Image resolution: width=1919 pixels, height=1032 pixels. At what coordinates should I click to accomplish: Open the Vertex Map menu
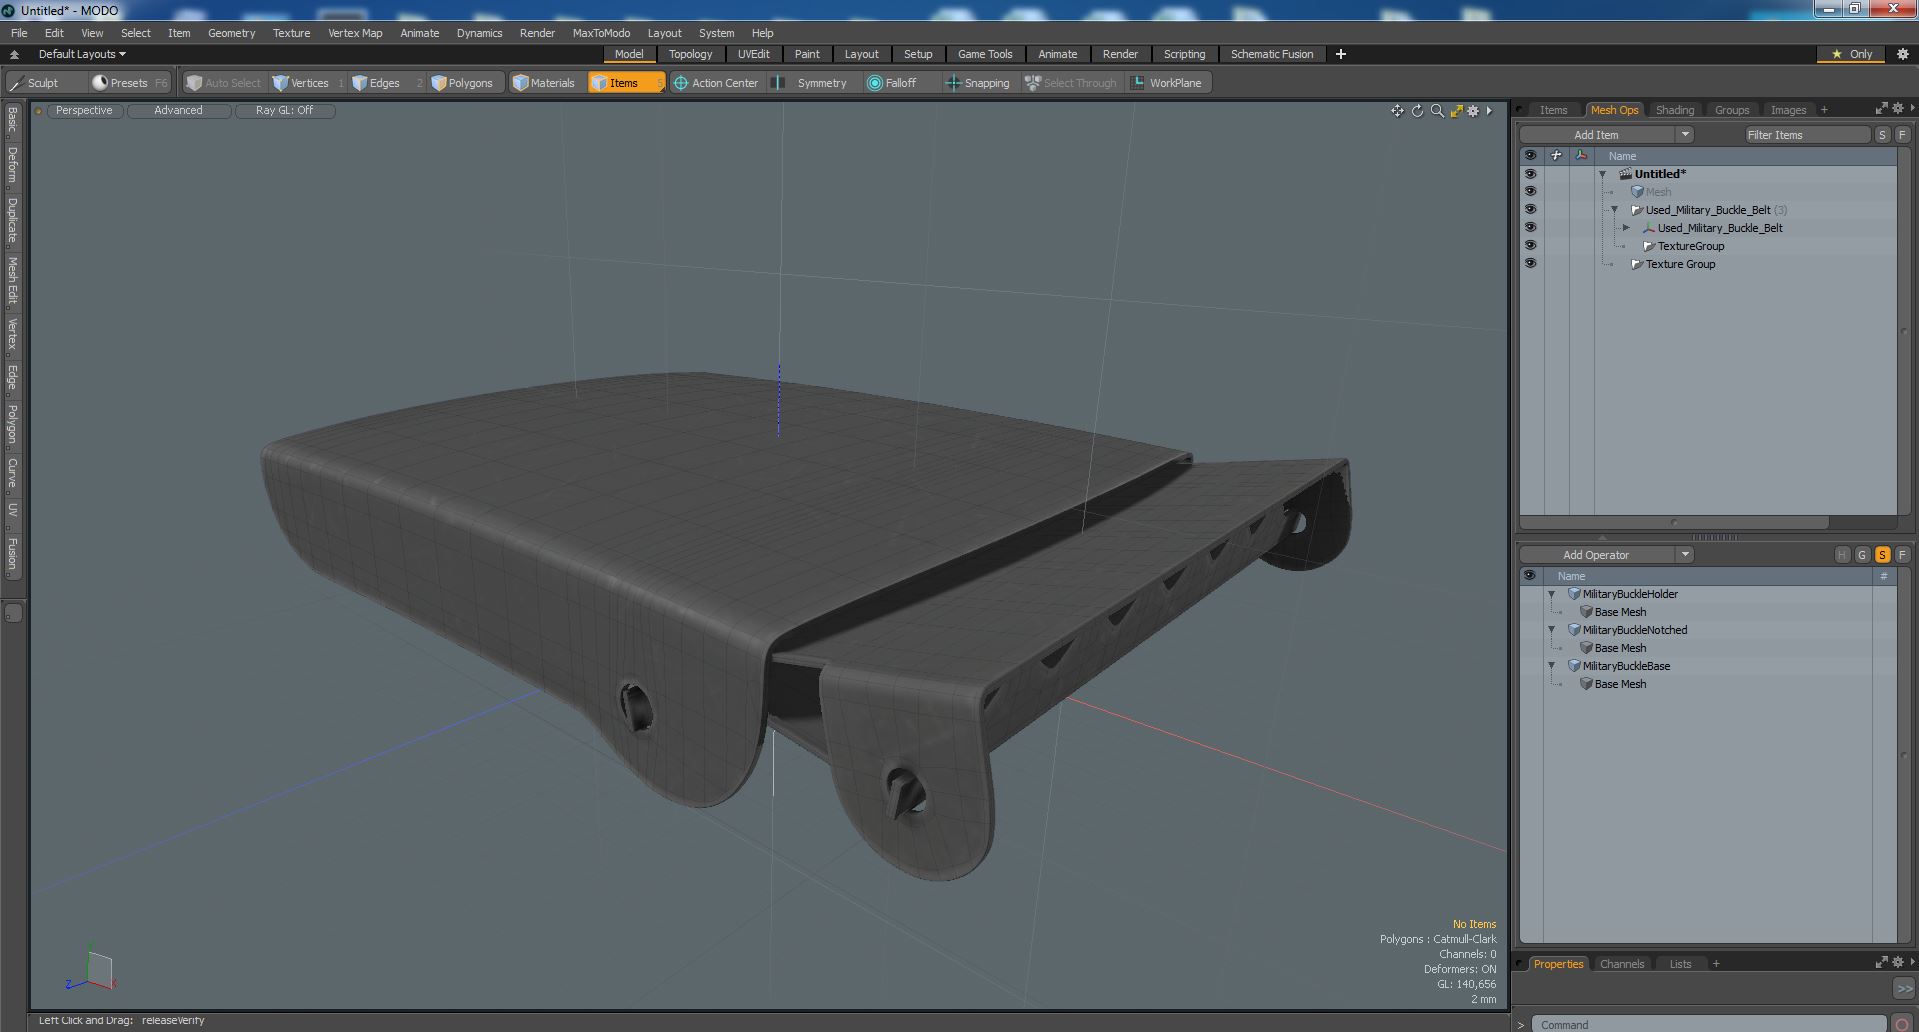pyautogui.click(x=355, y=33)
